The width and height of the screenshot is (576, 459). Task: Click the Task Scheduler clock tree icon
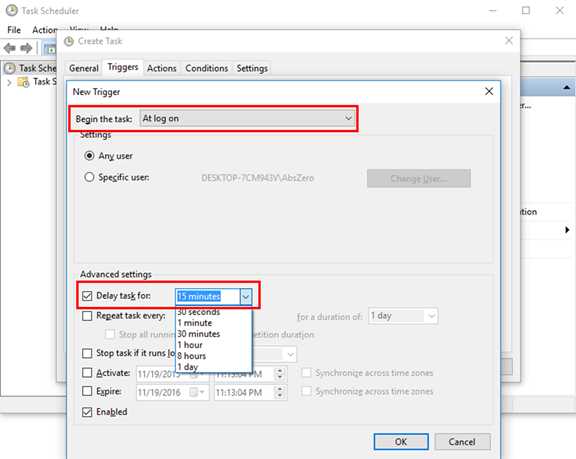(x=10, y=68)
